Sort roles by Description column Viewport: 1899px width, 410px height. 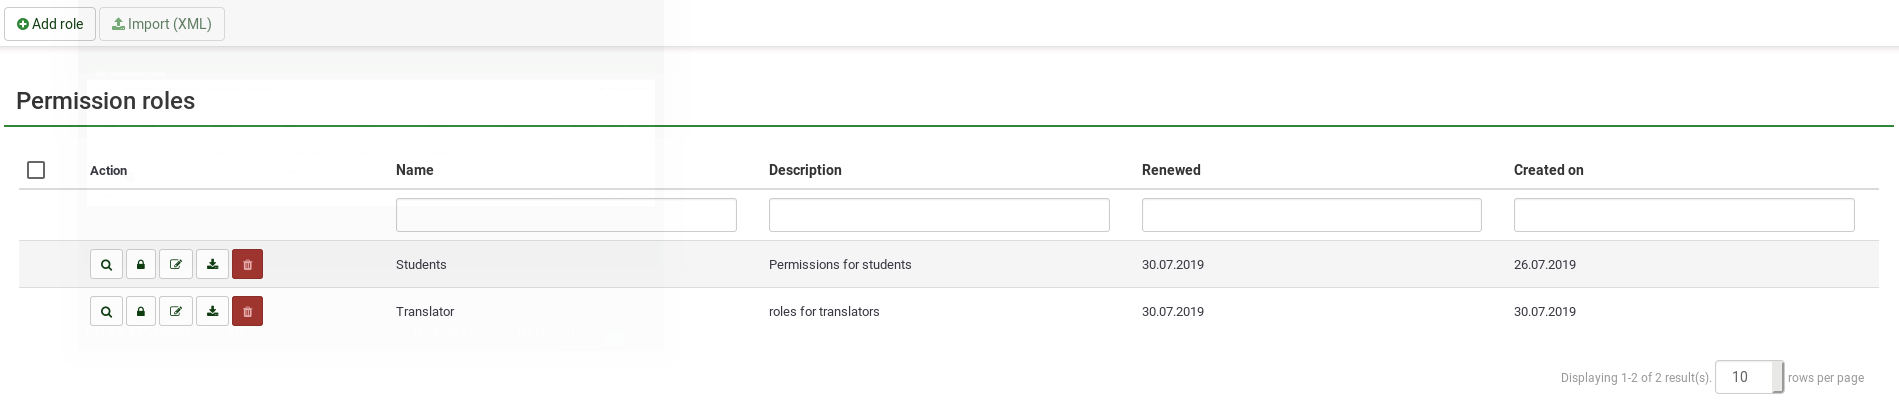[805, 170]
